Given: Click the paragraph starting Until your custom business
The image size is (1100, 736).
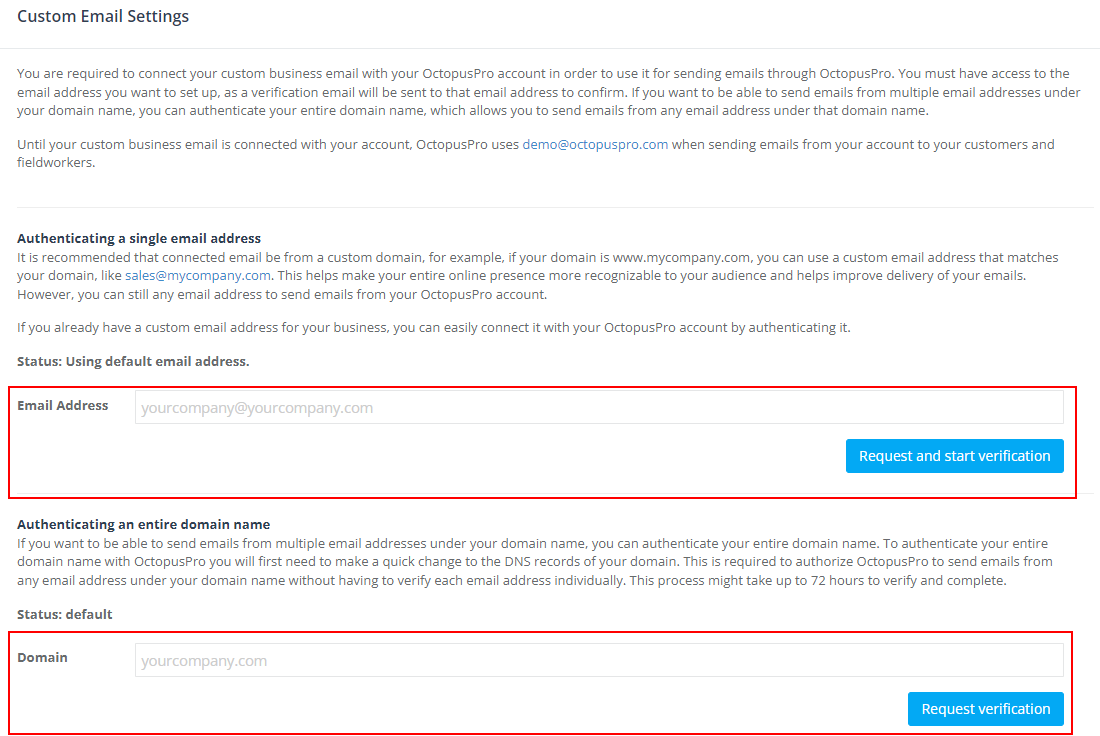Looking at the screenshot, I should click(x=536, y=153).
